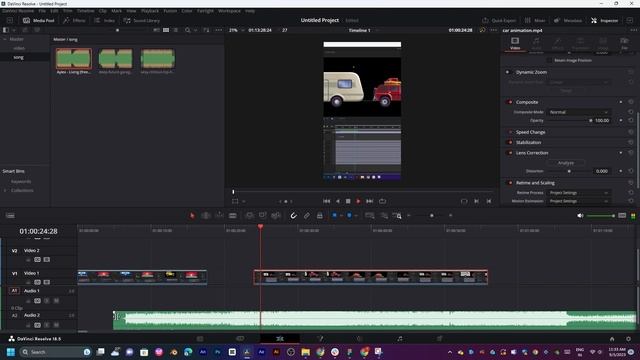
Task: Toggle the Linked Selection chain icon
Action: (307, 216)
